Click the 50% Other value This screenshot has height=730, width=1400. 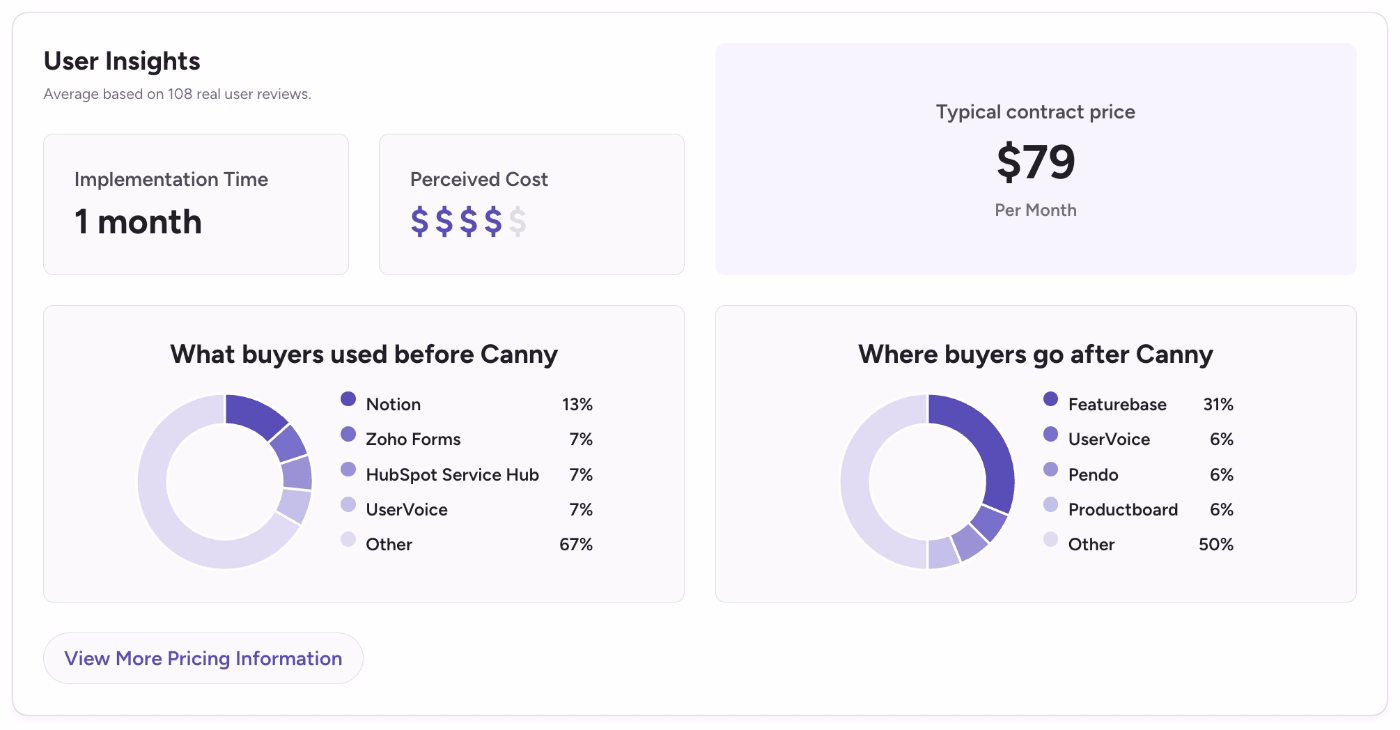(x=1216, y=544)
